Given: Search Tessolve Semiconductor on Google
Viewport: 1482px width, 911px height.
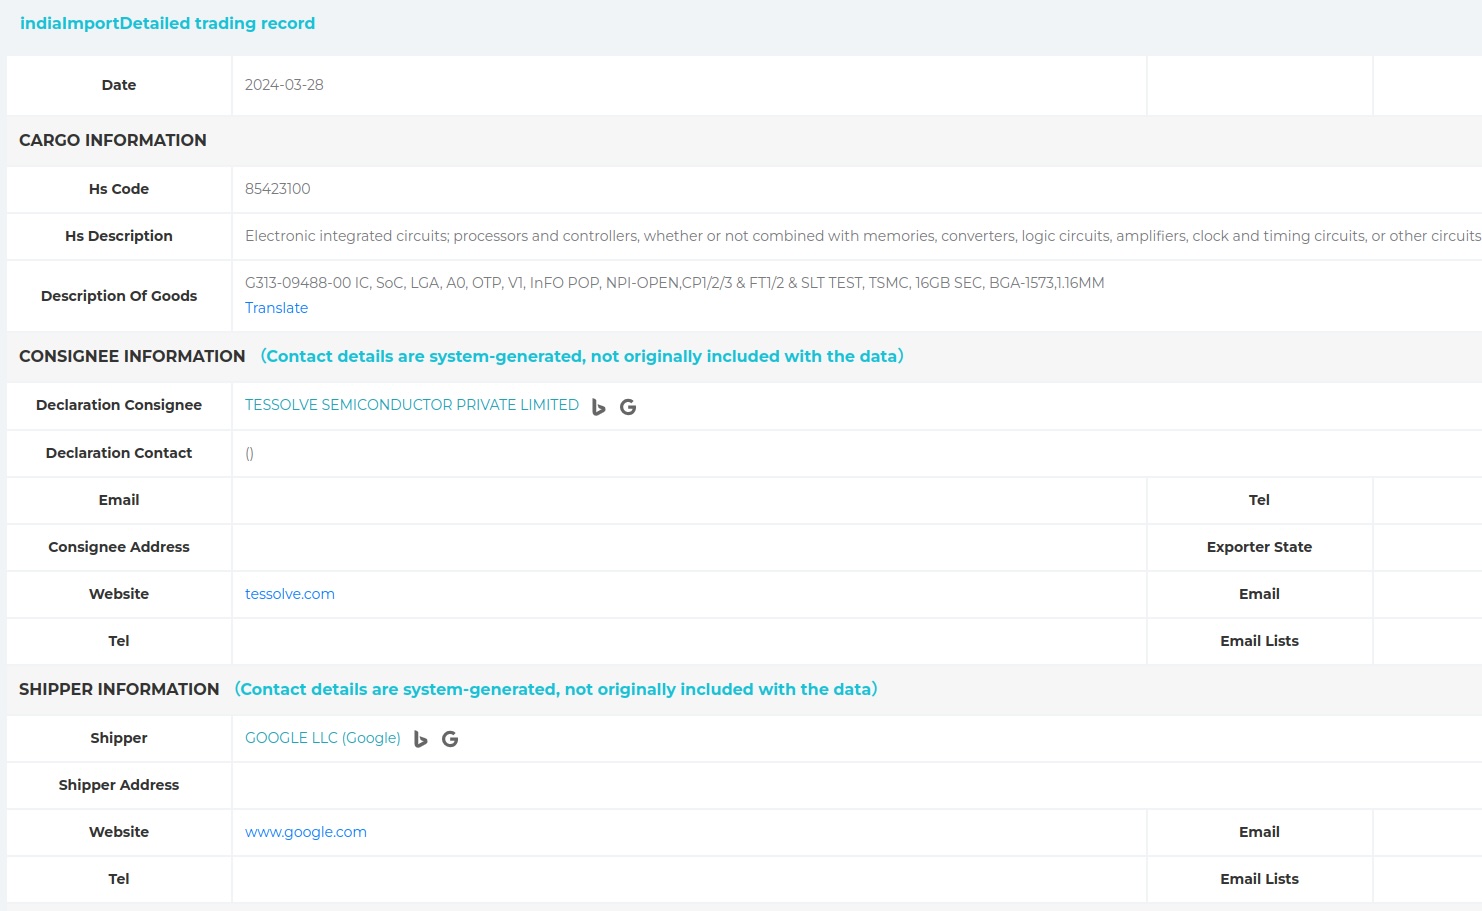Looking at the screenshot, I should pyautogui.click(x=628, y=407).
